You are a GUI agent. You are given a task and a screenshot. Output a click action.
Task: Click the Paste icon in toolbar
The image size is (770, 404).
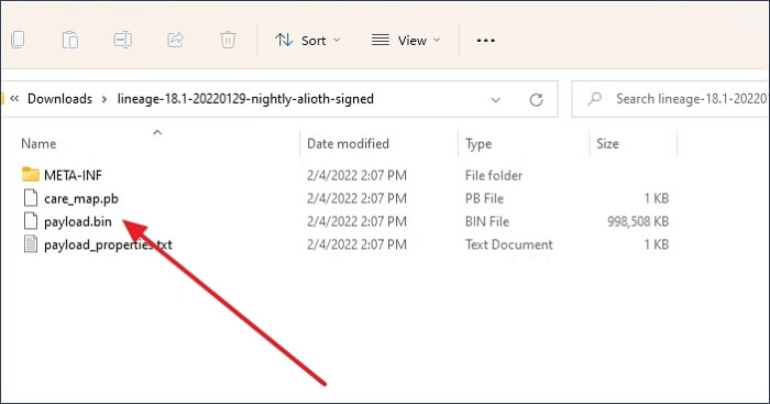(x=70, y=40)
